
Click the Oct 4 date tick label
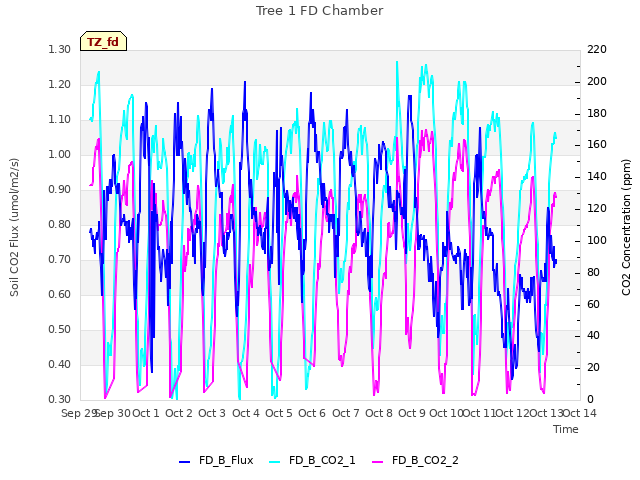[x=246, y=413]
